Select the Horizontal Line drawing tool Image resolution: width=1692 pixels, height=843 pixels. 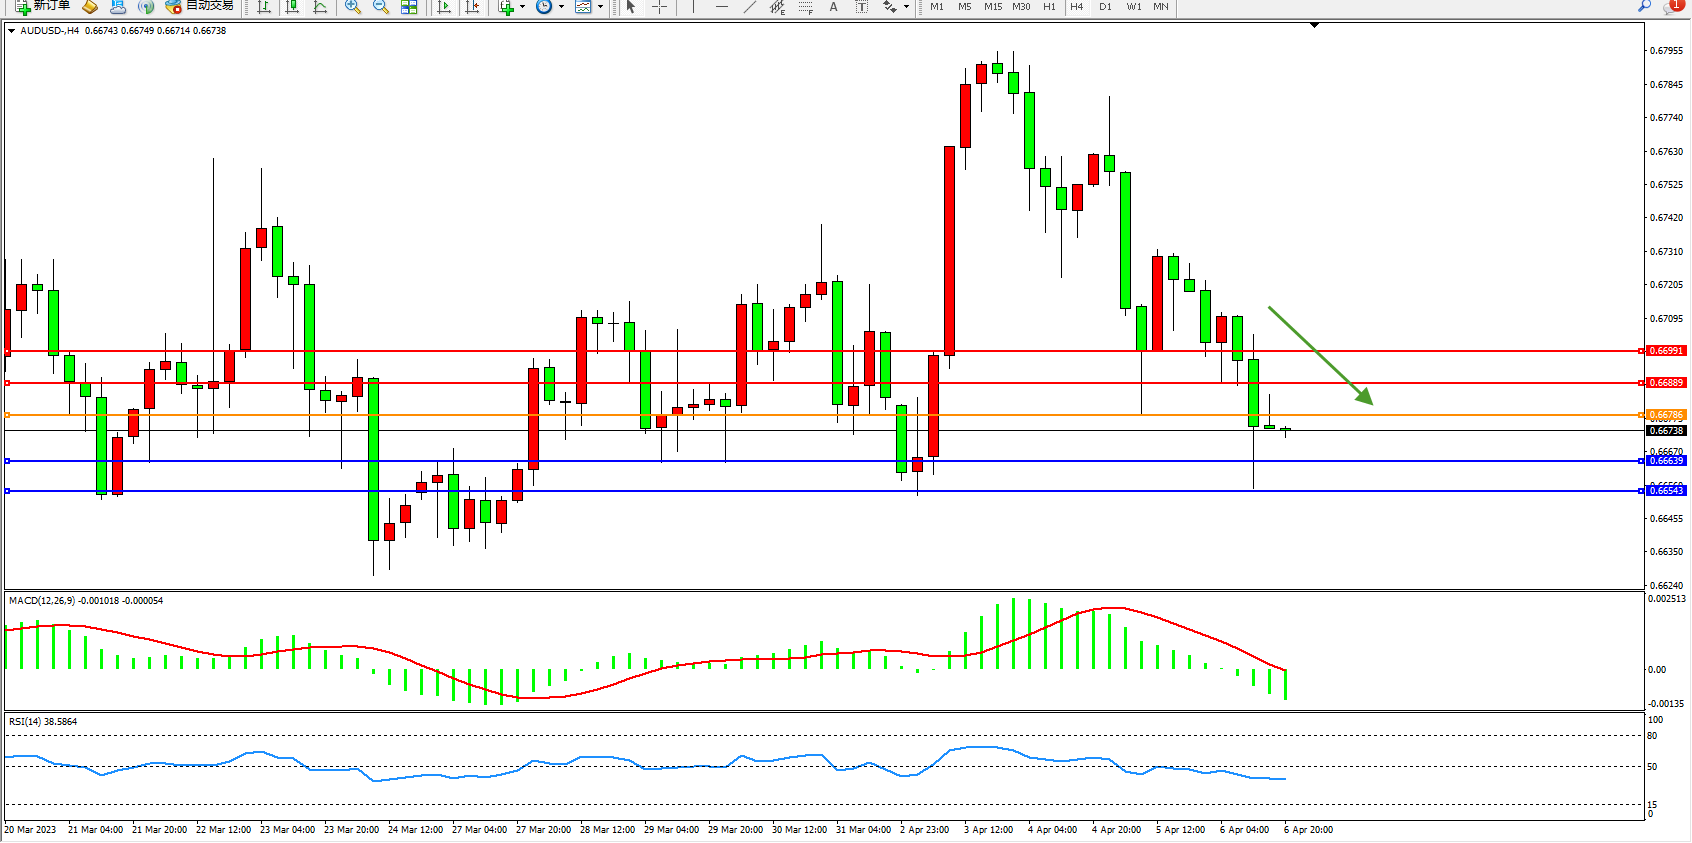[x=722, y=7]
